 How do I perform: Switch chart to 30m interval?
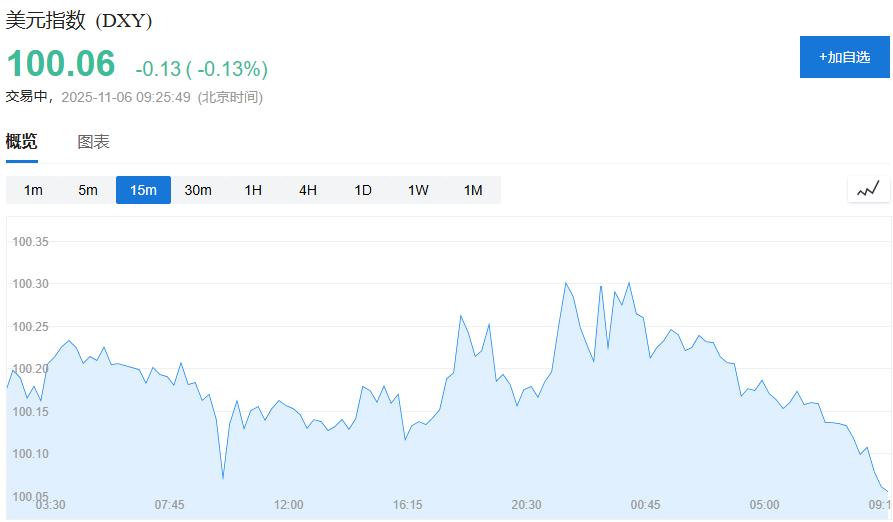click(198, 190)
